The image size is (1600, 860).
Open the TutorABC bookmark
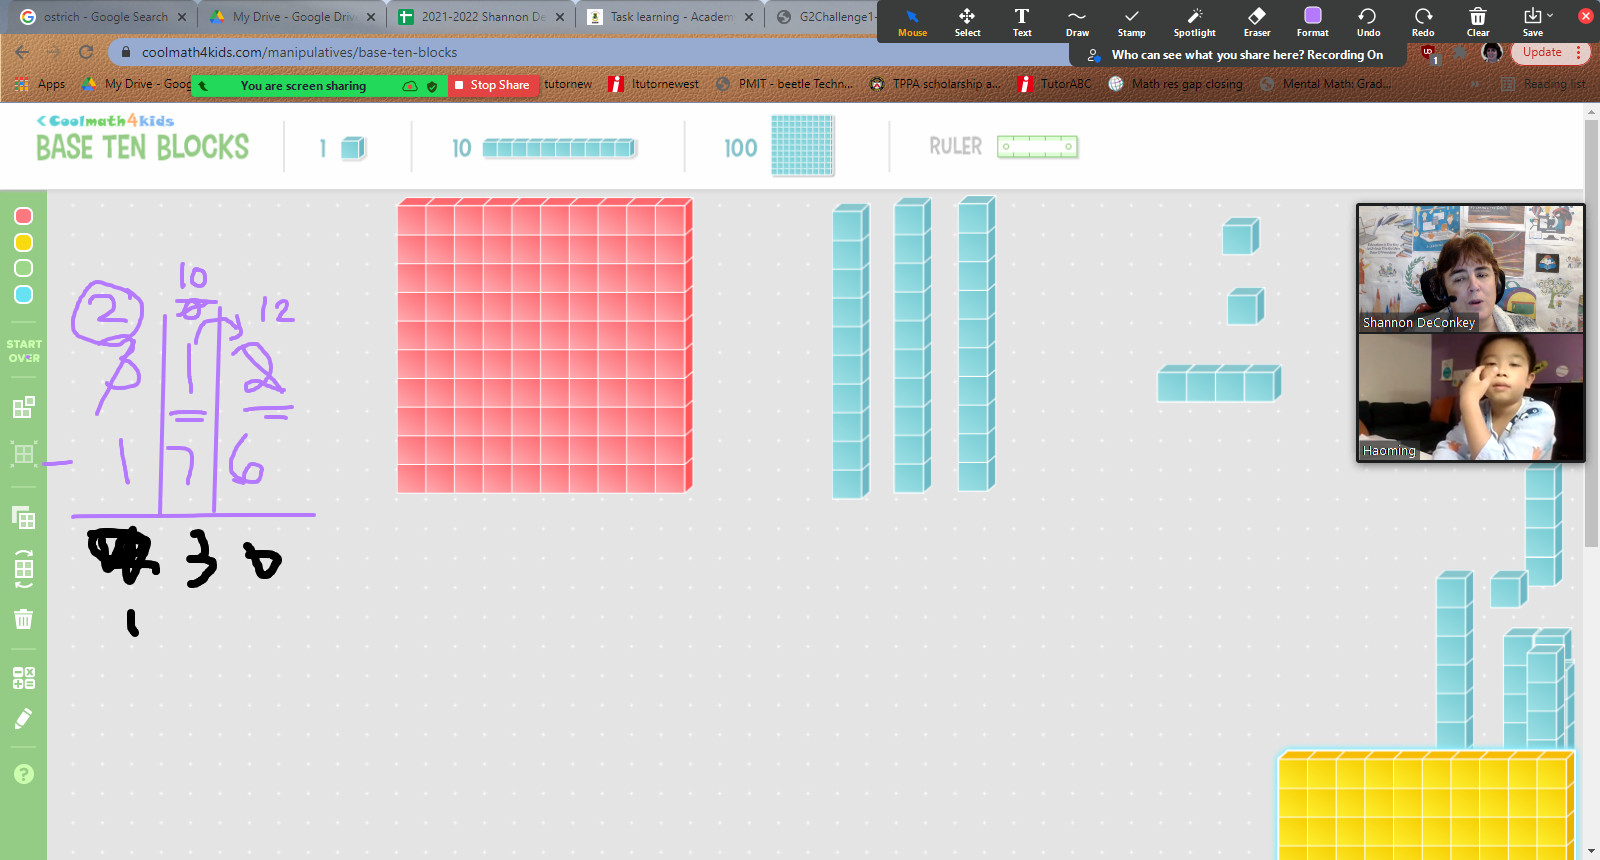coord(1055,84)
